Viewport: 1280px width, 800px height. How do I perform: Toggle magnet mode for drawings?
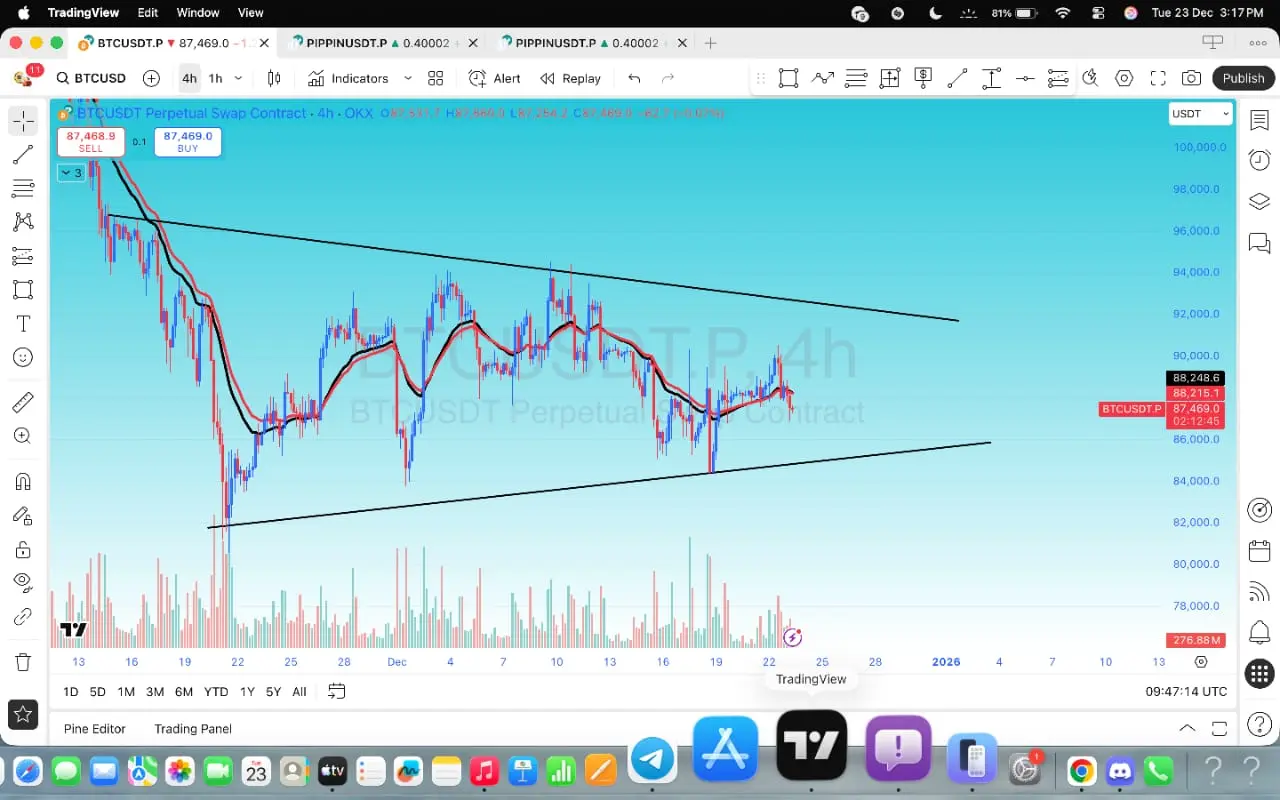click(23, 481)
